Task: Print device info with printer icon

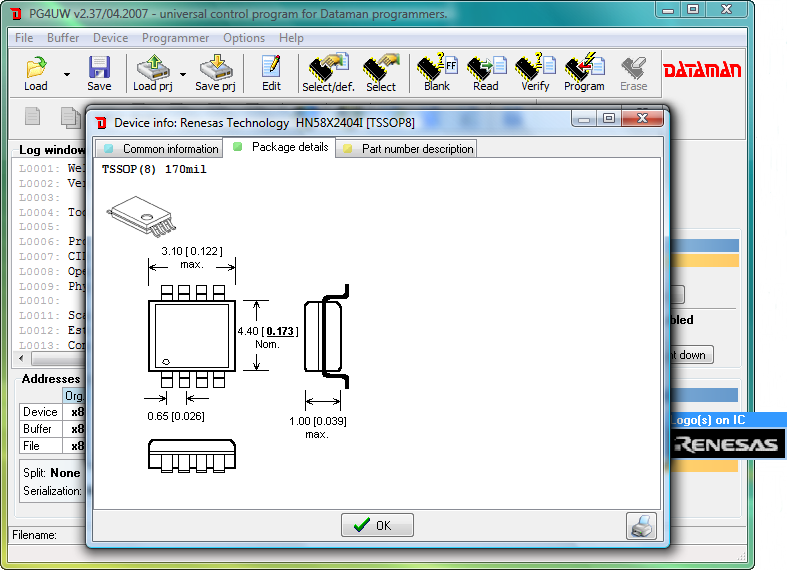Action: pos(641,525)
